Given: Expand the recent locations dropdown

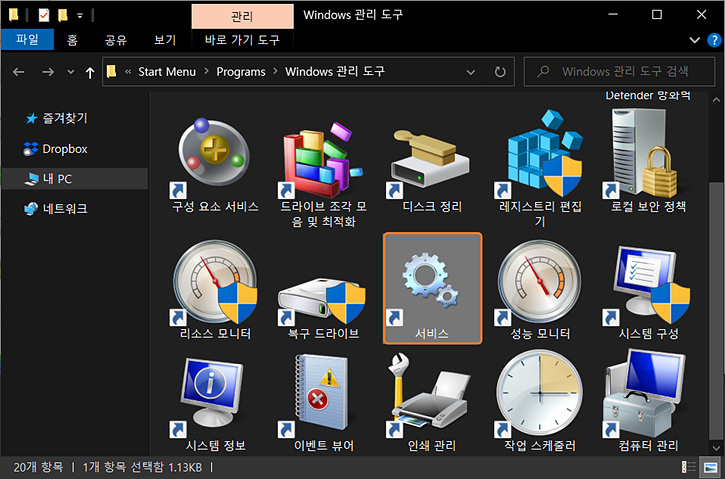Looking at the screenshot, I should point(70,72).
